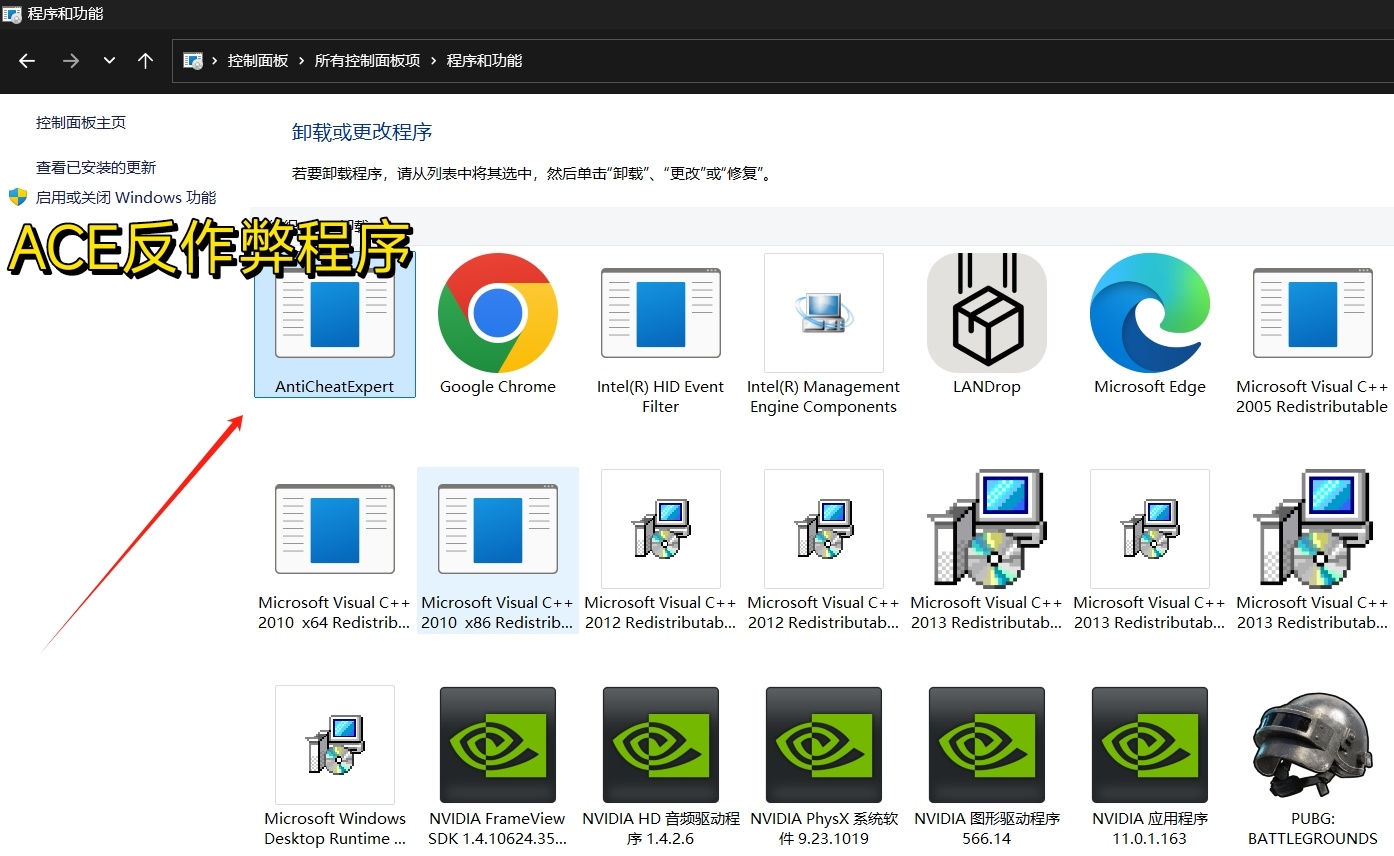The image size is (1394, 856).
Task: Select the LANDrop program icon
Action: tap(987, 313)
